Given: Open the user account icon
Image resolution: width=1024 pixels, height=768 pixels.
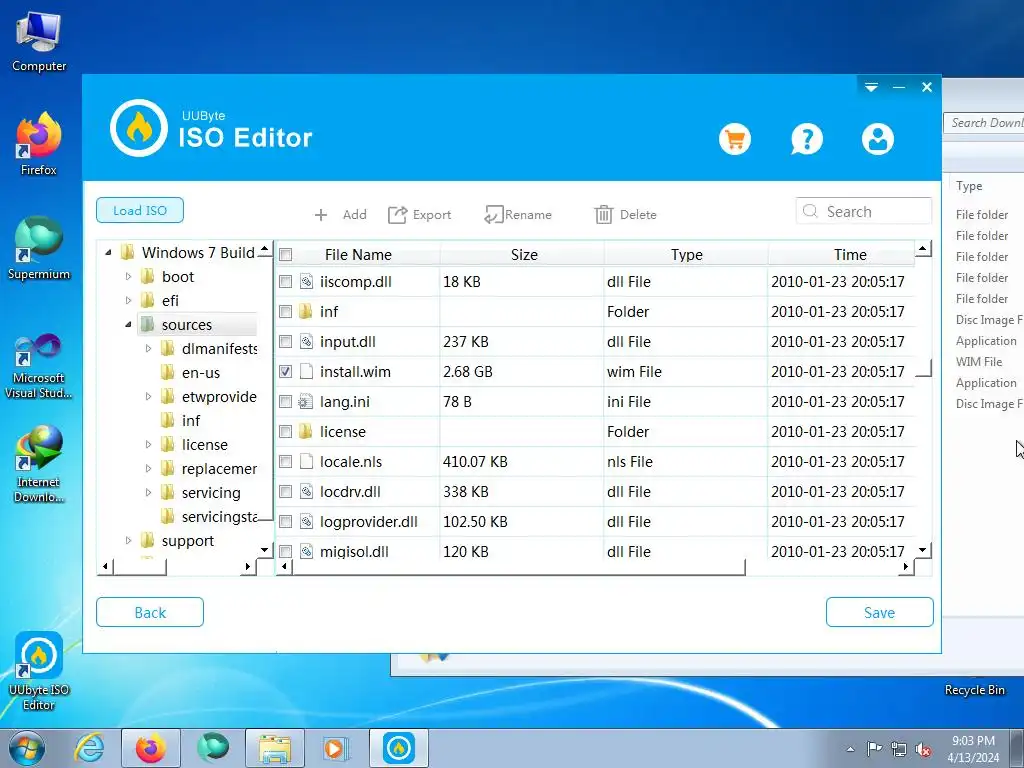Looking at the screenshot, I should (x=878, y=139).
